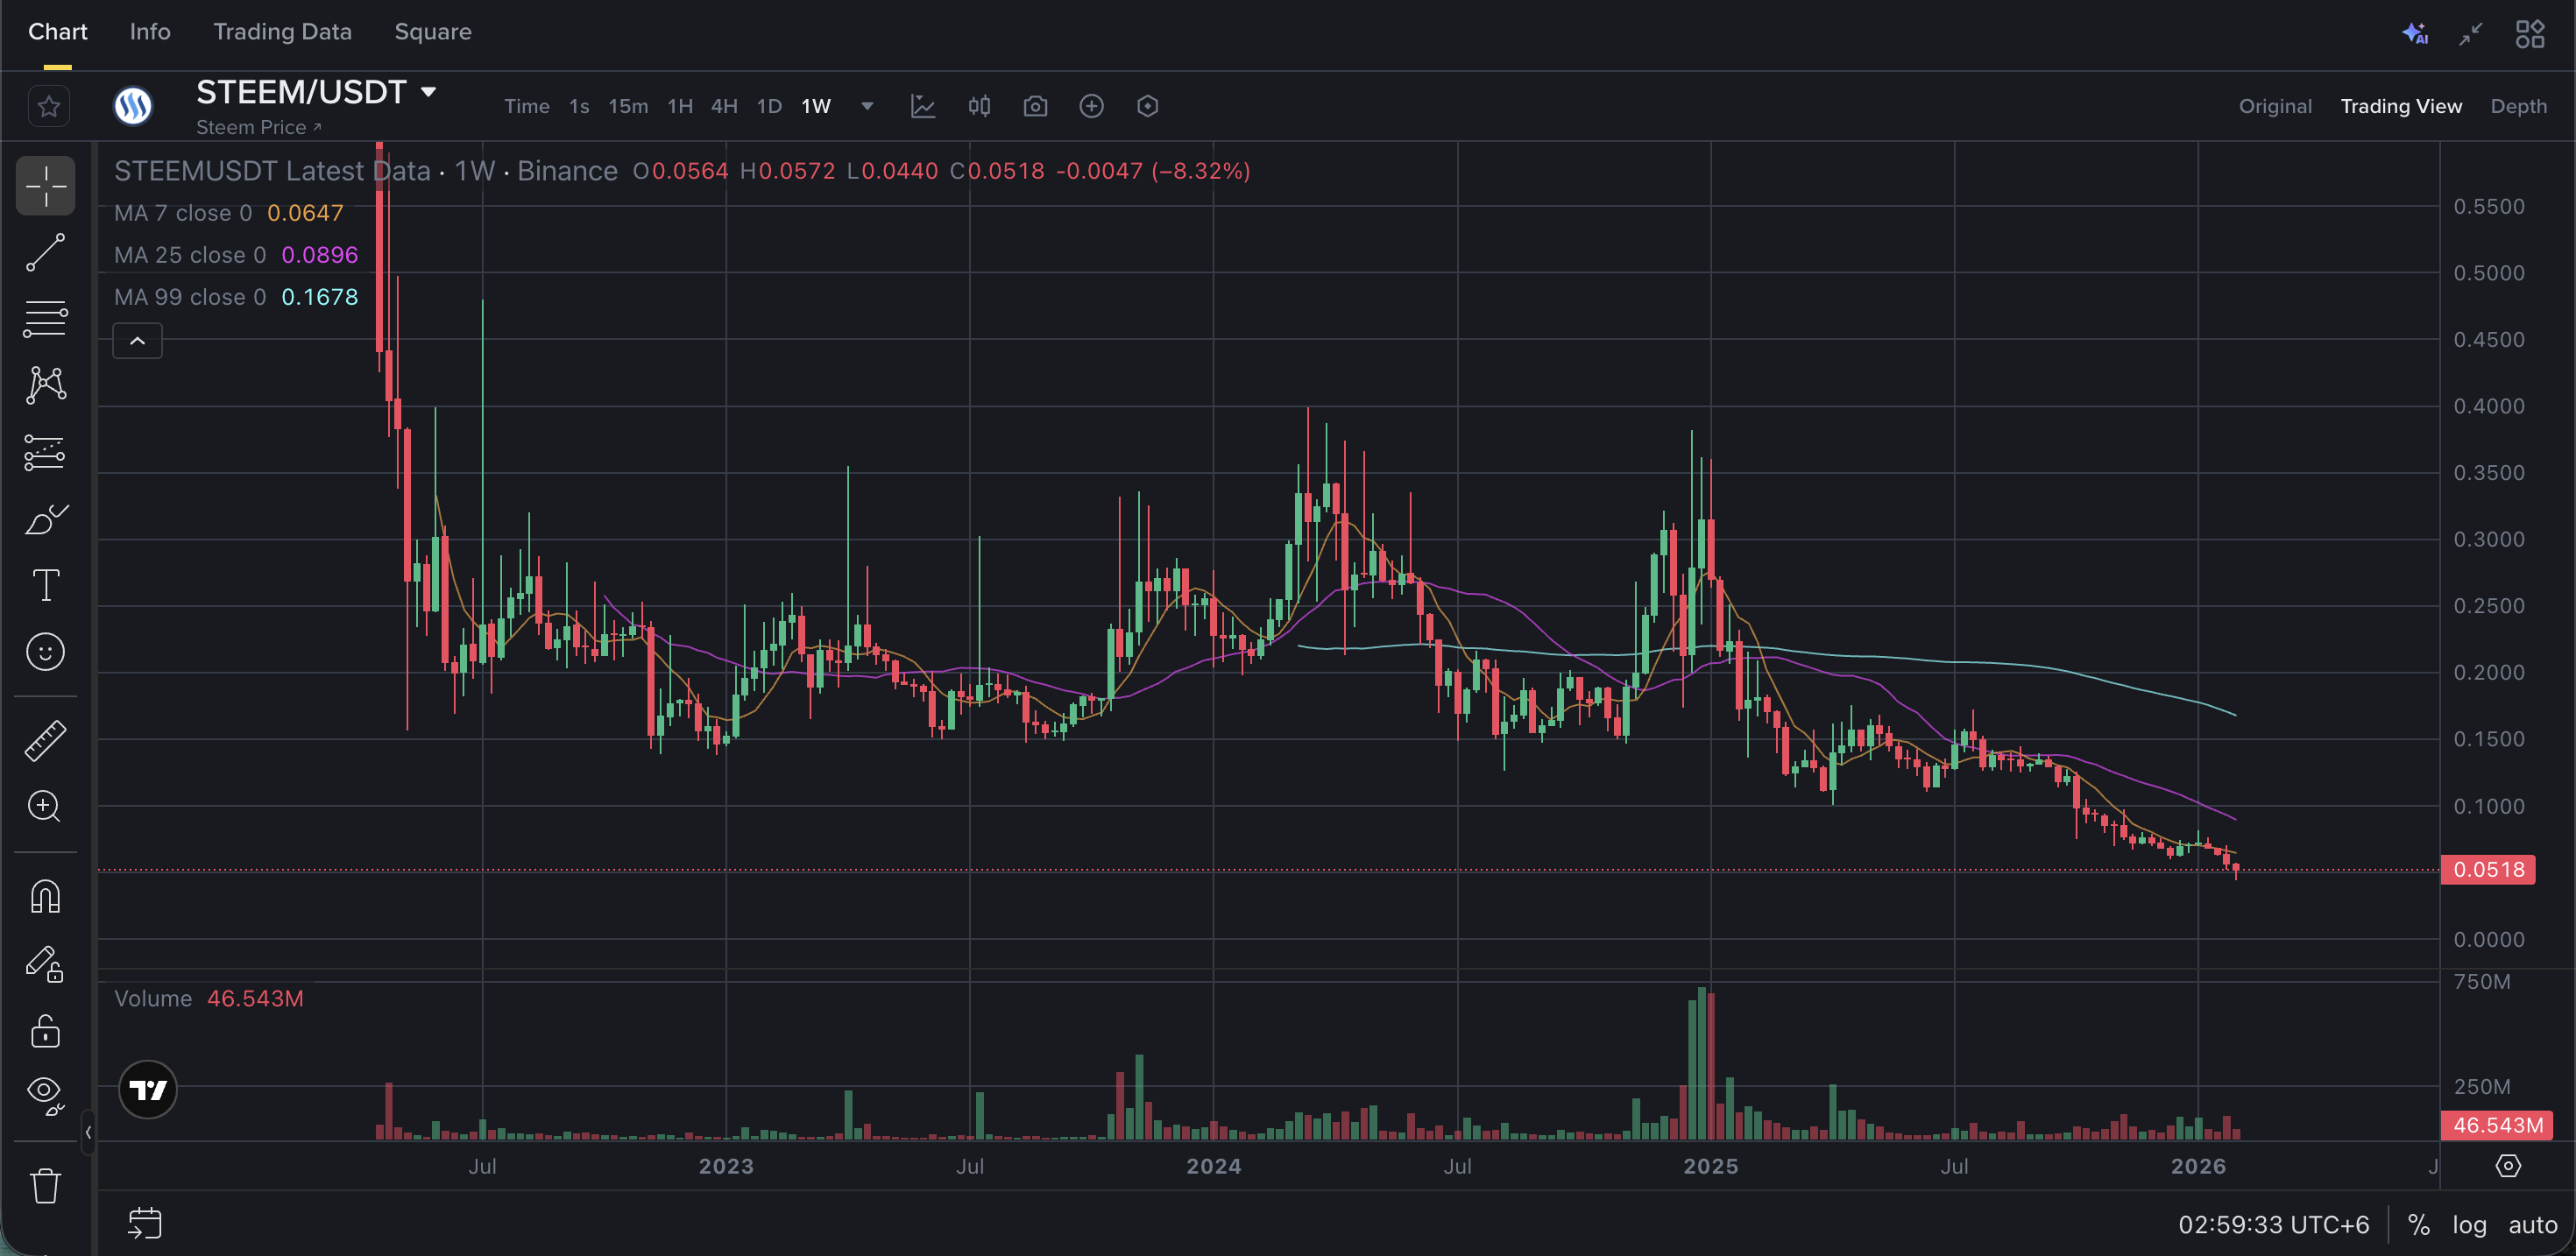The height and width of the screenshot is (1256, 2576).
Task: Pick the ruler measure tool
Action: tap(45, 741)
